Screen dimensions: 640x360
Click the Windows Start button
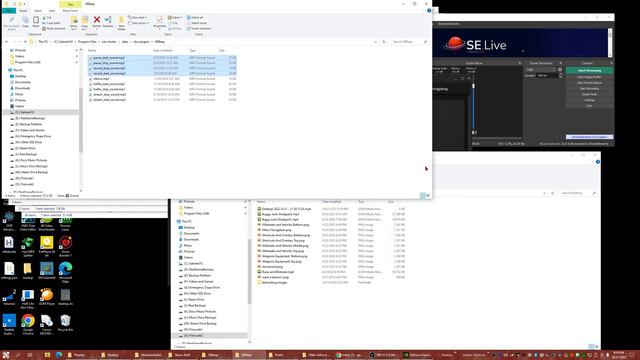point(6,355)
